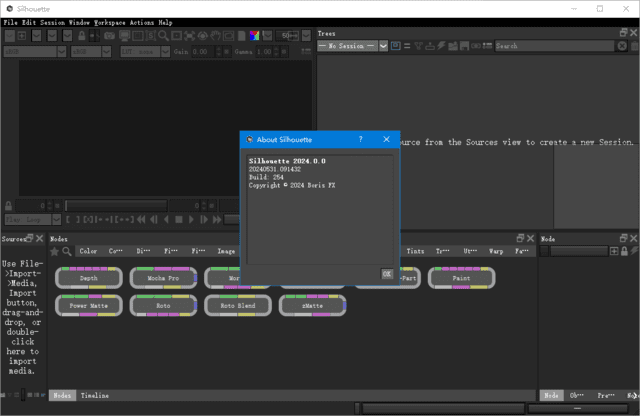Image resolution: width=640 pixels, height=416 pixels.
Task: Click the search magnifier icon in Nodes panel
Action: pyautogui.click(x=67, y=252)
